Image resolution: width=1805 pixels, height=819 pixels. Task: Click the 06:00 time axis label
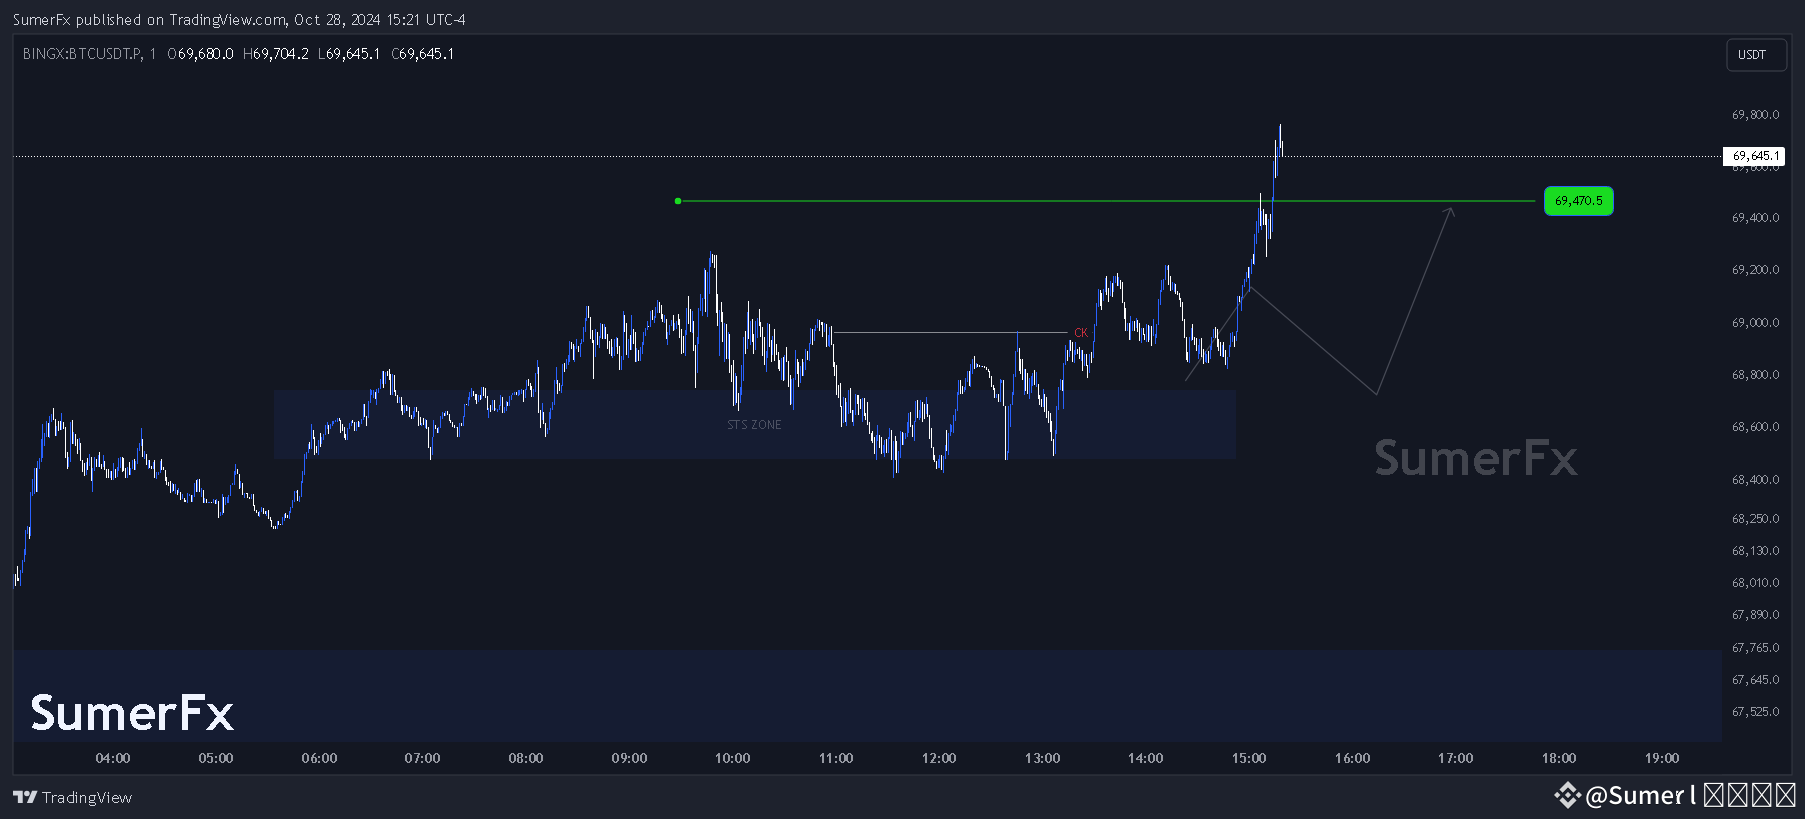click(x=319, y=758)
